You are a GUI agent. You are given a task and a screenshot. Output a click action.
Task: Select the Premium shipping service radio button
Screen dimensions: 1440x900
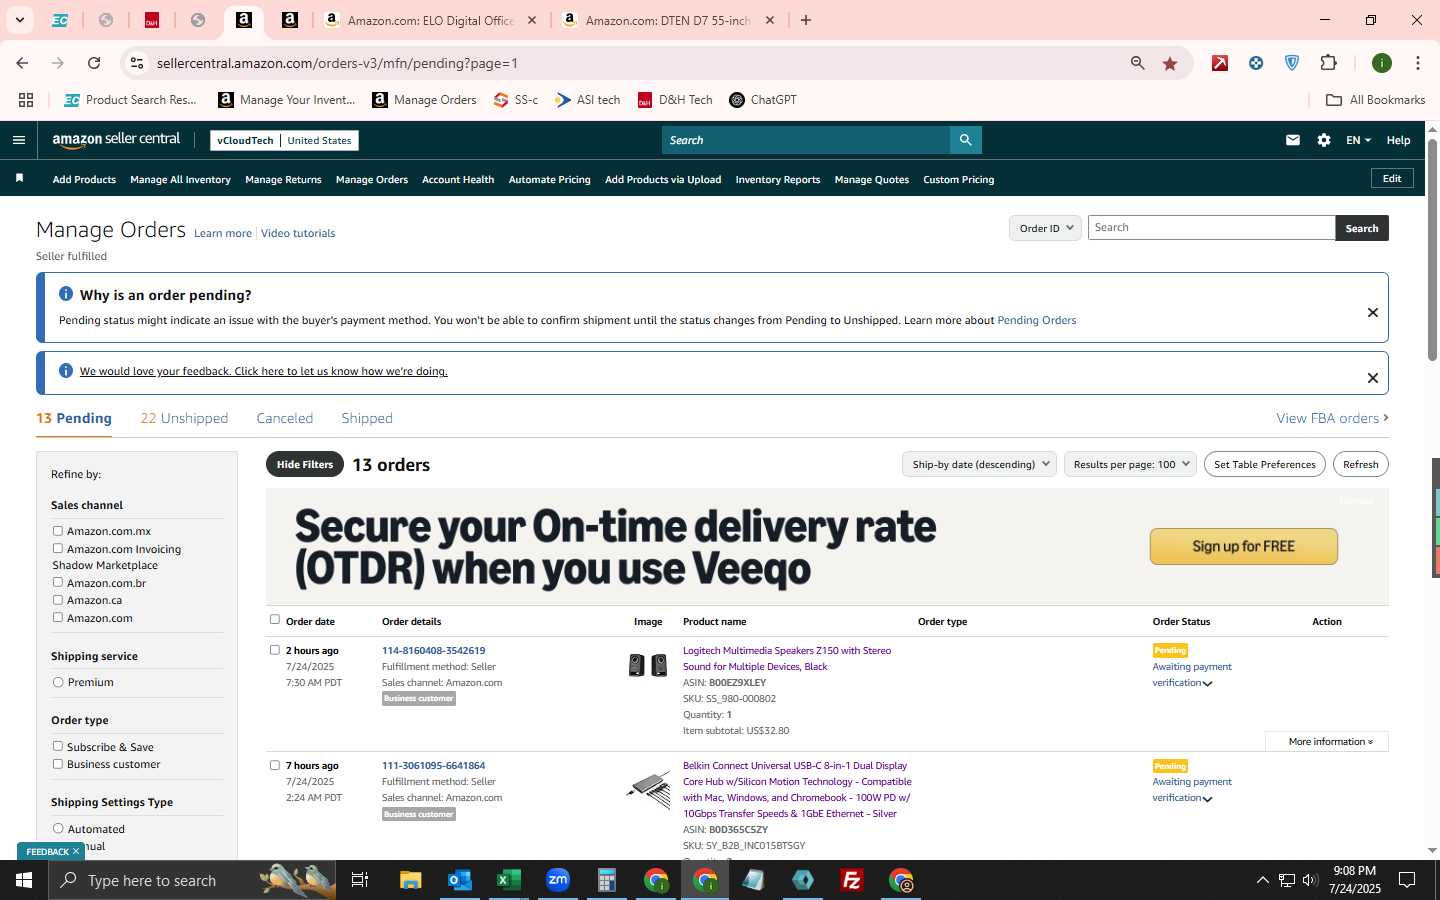pyautogui.click(x=58, y=682)
